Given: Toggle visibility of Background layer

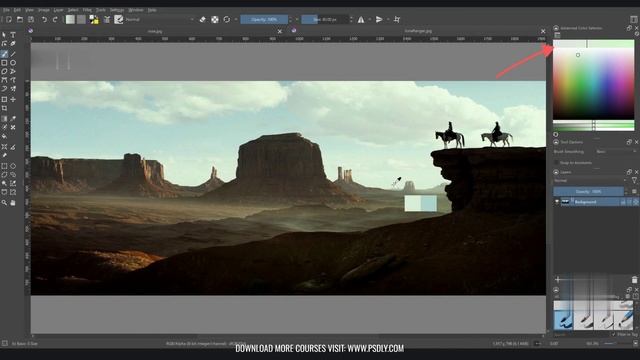Looking at the screenshot, I should pyautogui.click(x=557, y=202).
